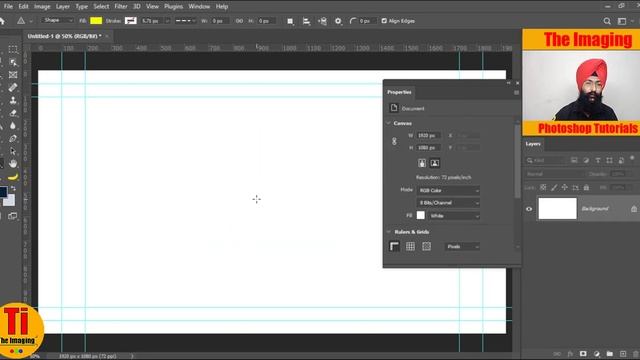Screen dimensions: 640x360
Task: Click the smart object filter icon in Layers
Action: pyautogui.click(x=621, y=160)
